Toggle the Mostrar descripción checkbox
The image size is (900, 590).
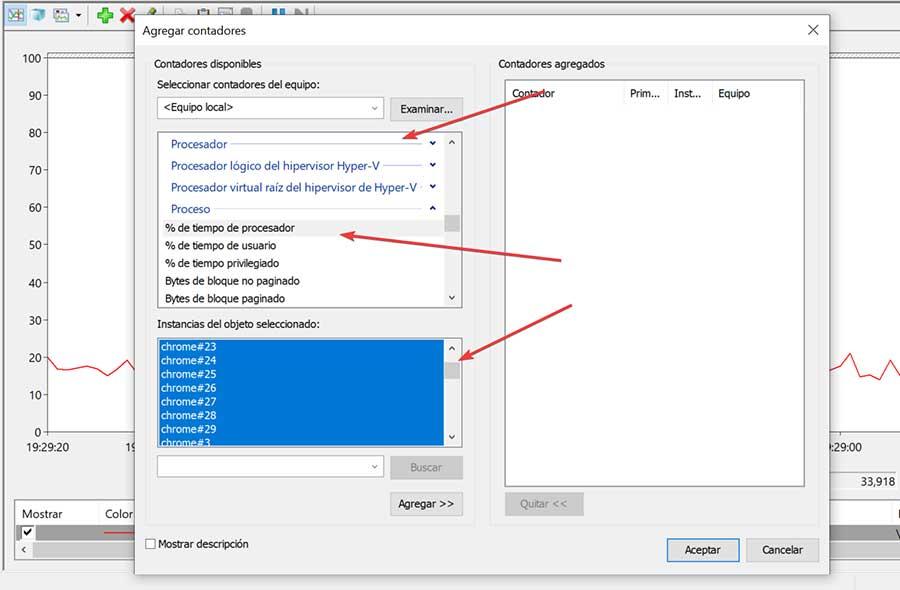[x=150, y=544]
